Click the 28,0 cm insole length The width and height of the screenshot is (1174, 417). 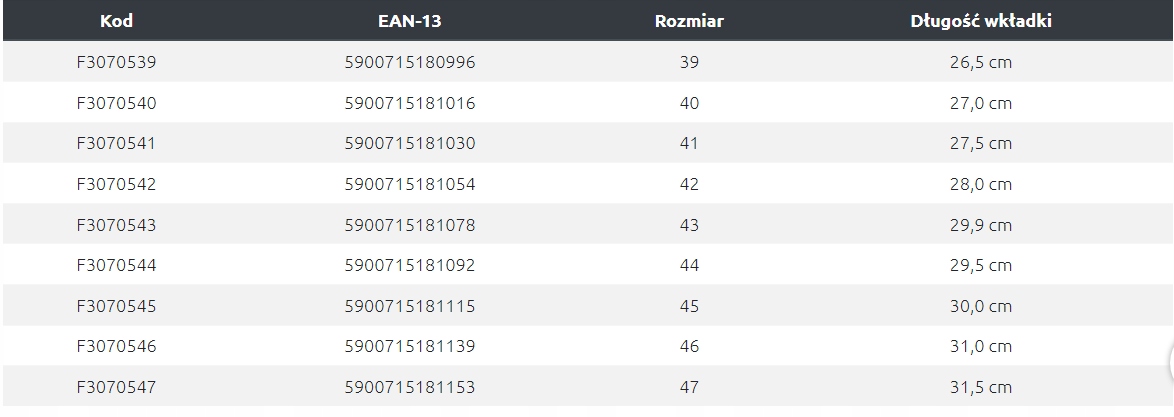pos(980,184)
